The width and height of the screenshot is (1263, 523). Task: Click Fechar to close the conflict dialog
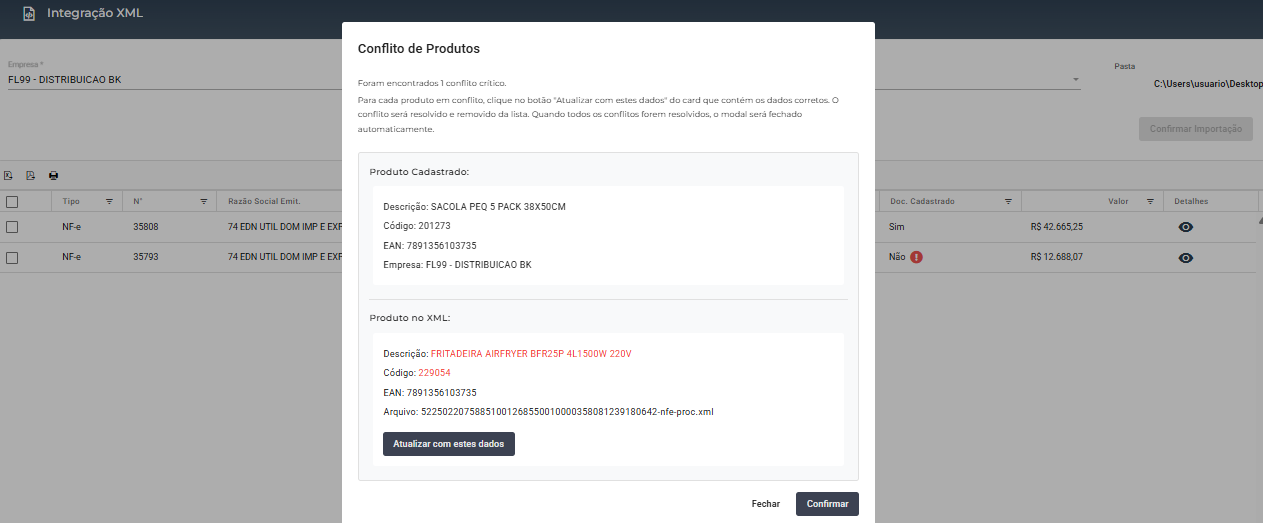coord(765,504)
